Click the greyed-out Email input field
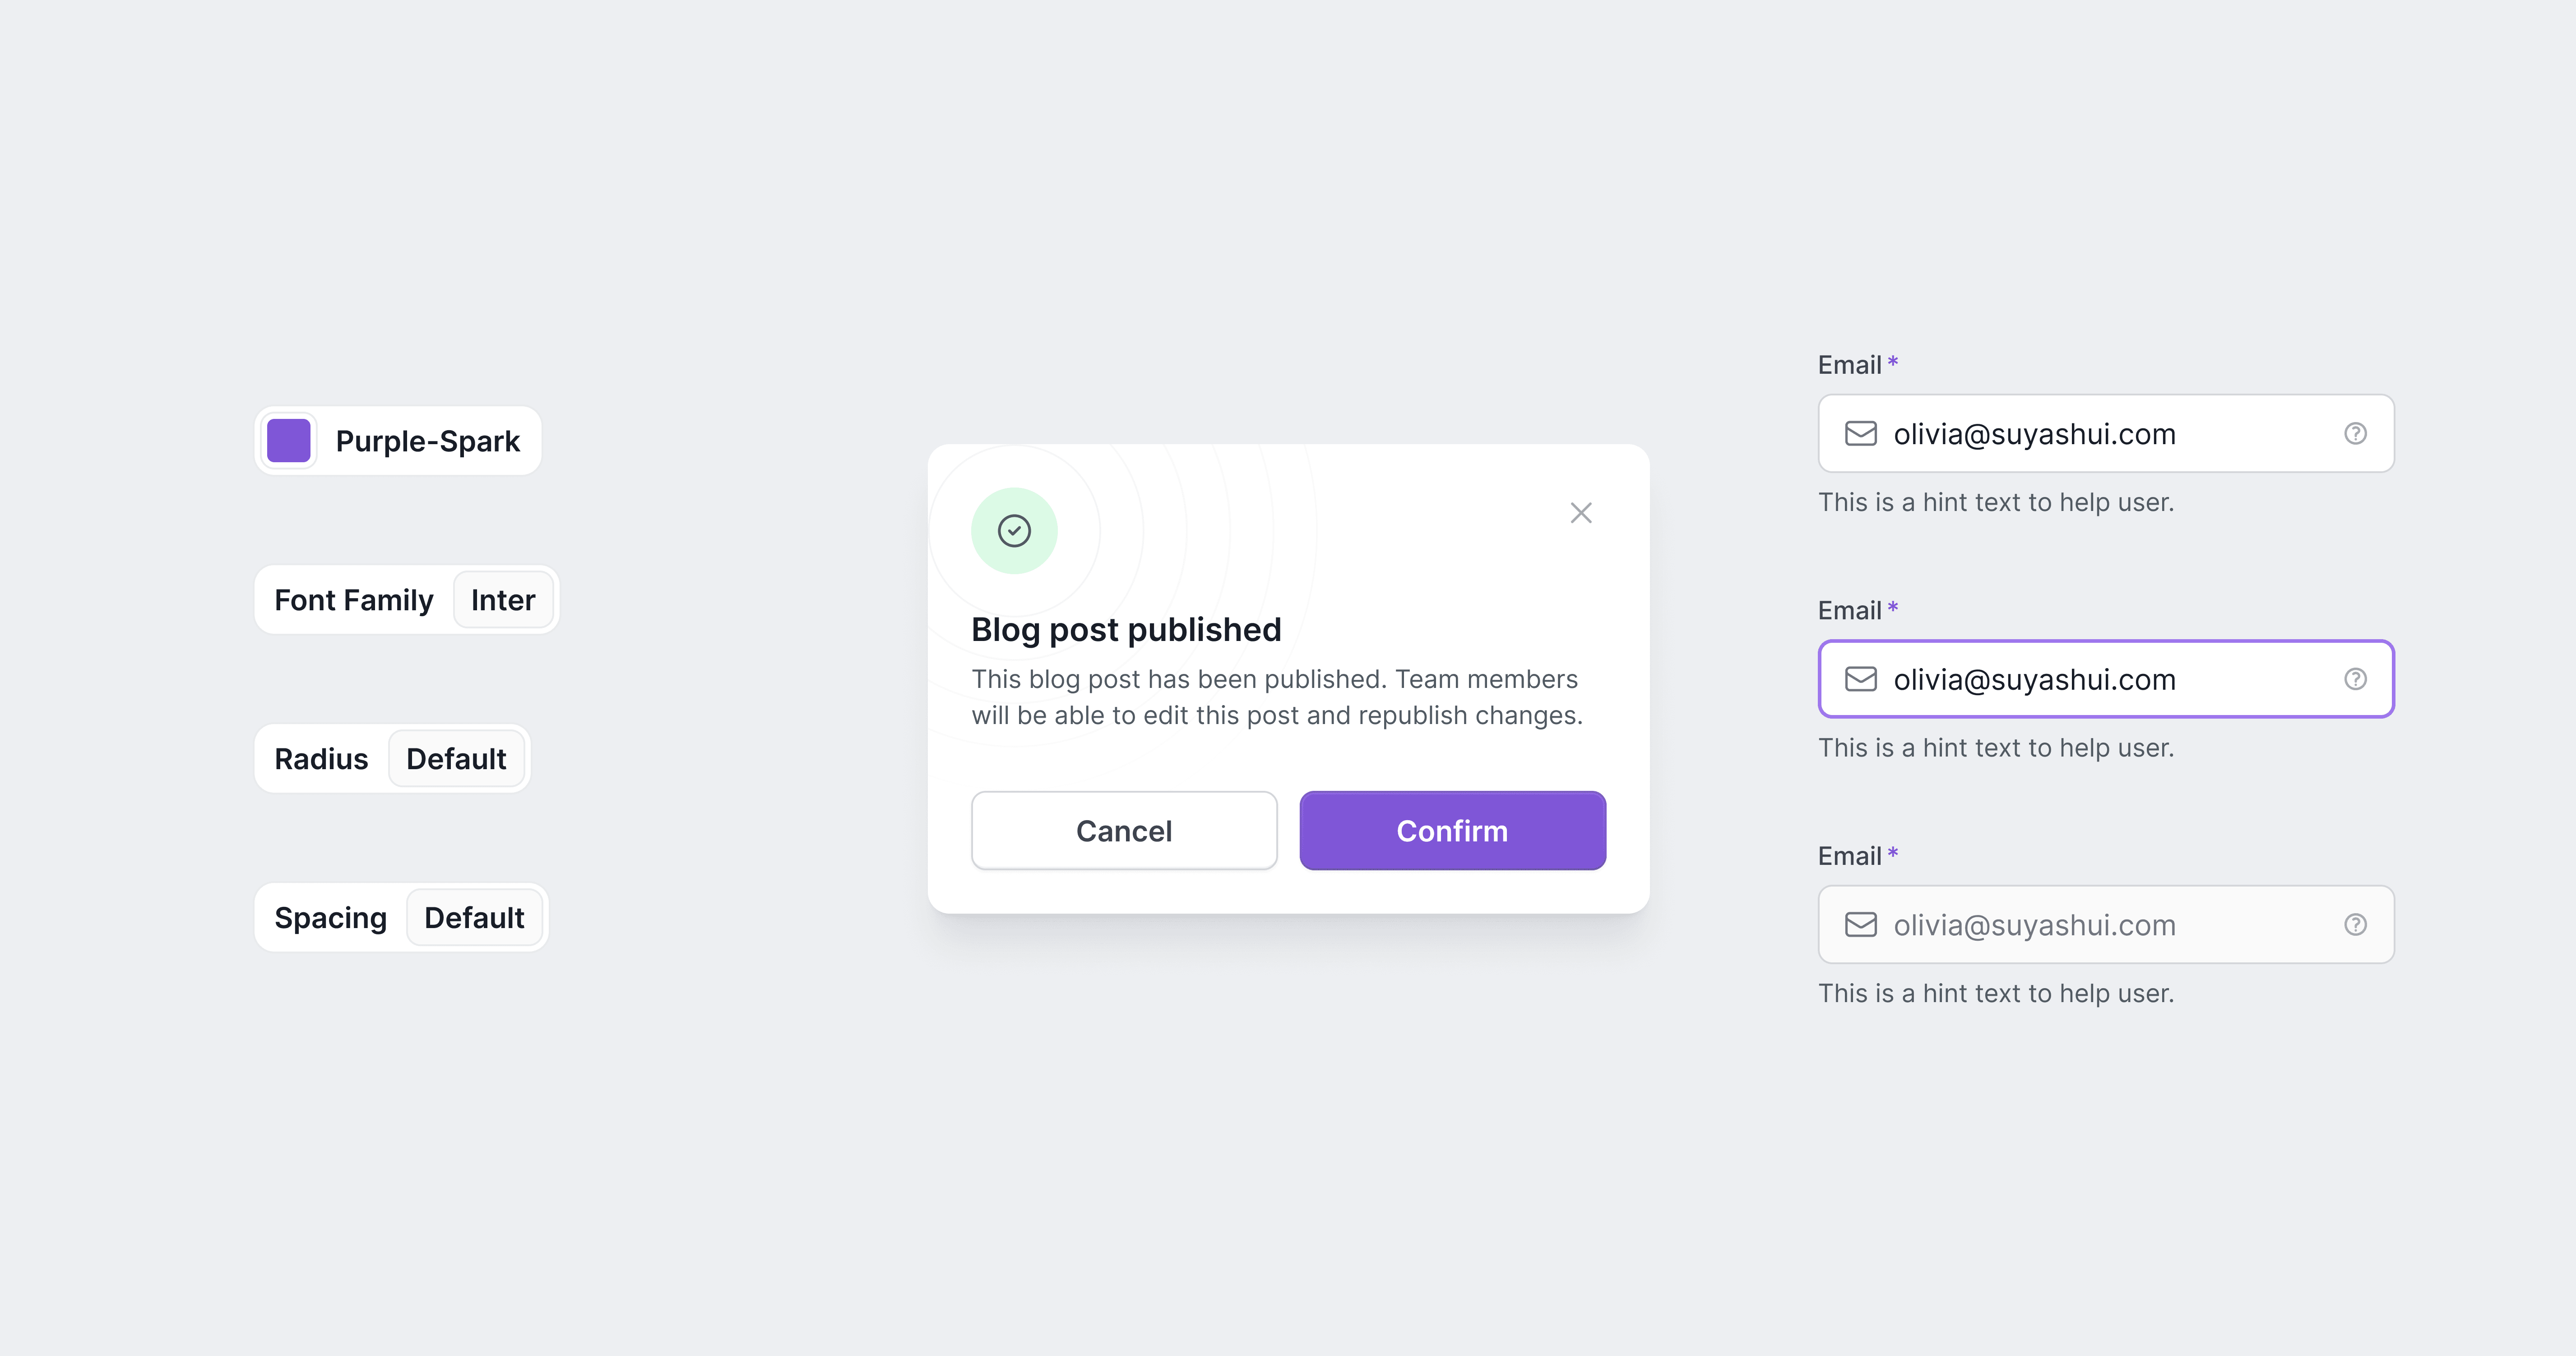Screen dimensions: 2576x1356 point(2106,925)
